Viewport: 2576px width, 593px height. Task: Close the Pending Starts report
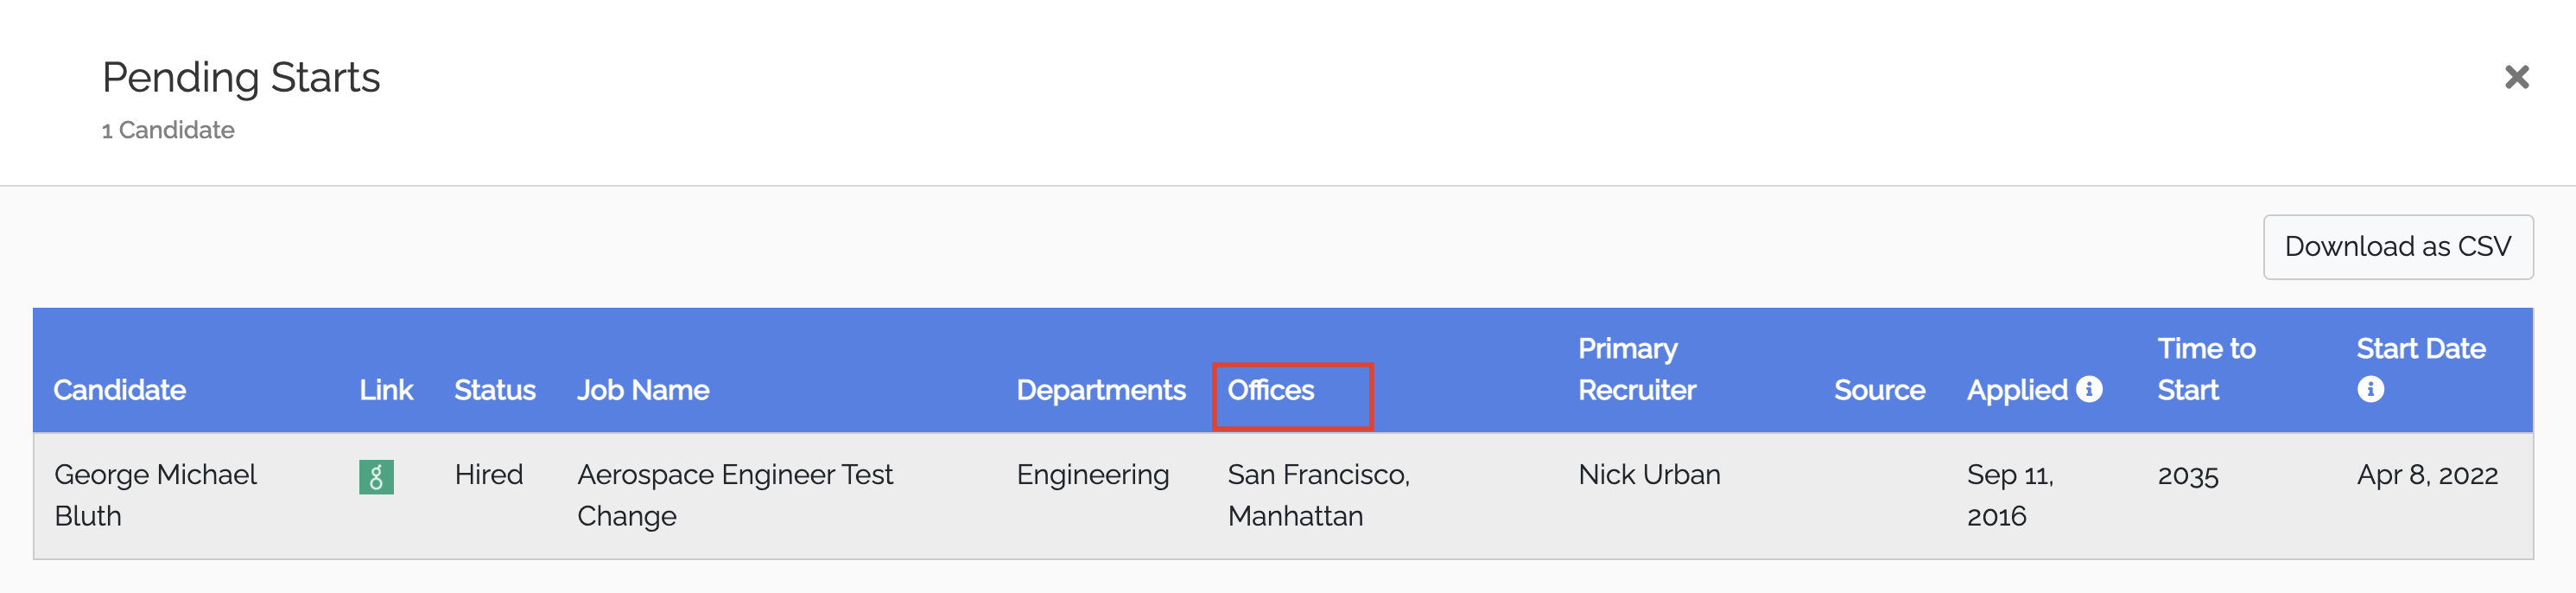pos(2518,77)
